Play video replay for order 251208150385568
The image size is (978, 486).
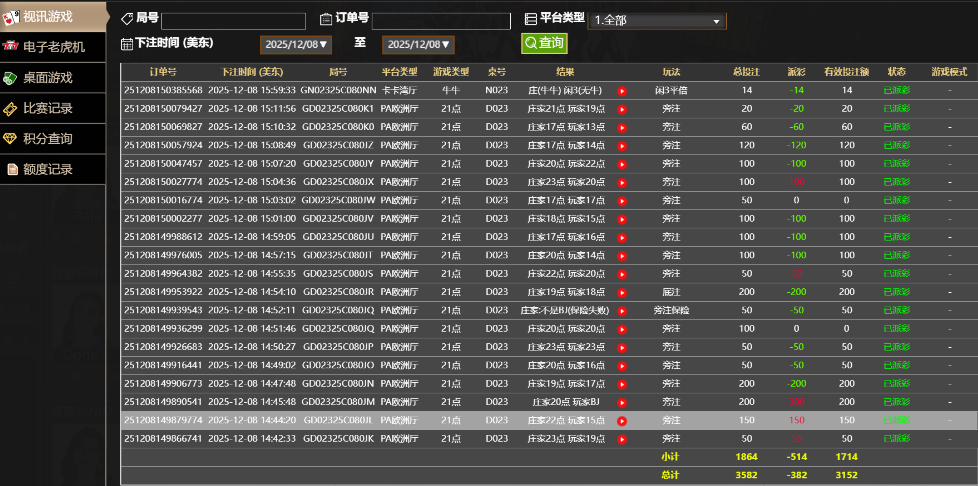621,90
